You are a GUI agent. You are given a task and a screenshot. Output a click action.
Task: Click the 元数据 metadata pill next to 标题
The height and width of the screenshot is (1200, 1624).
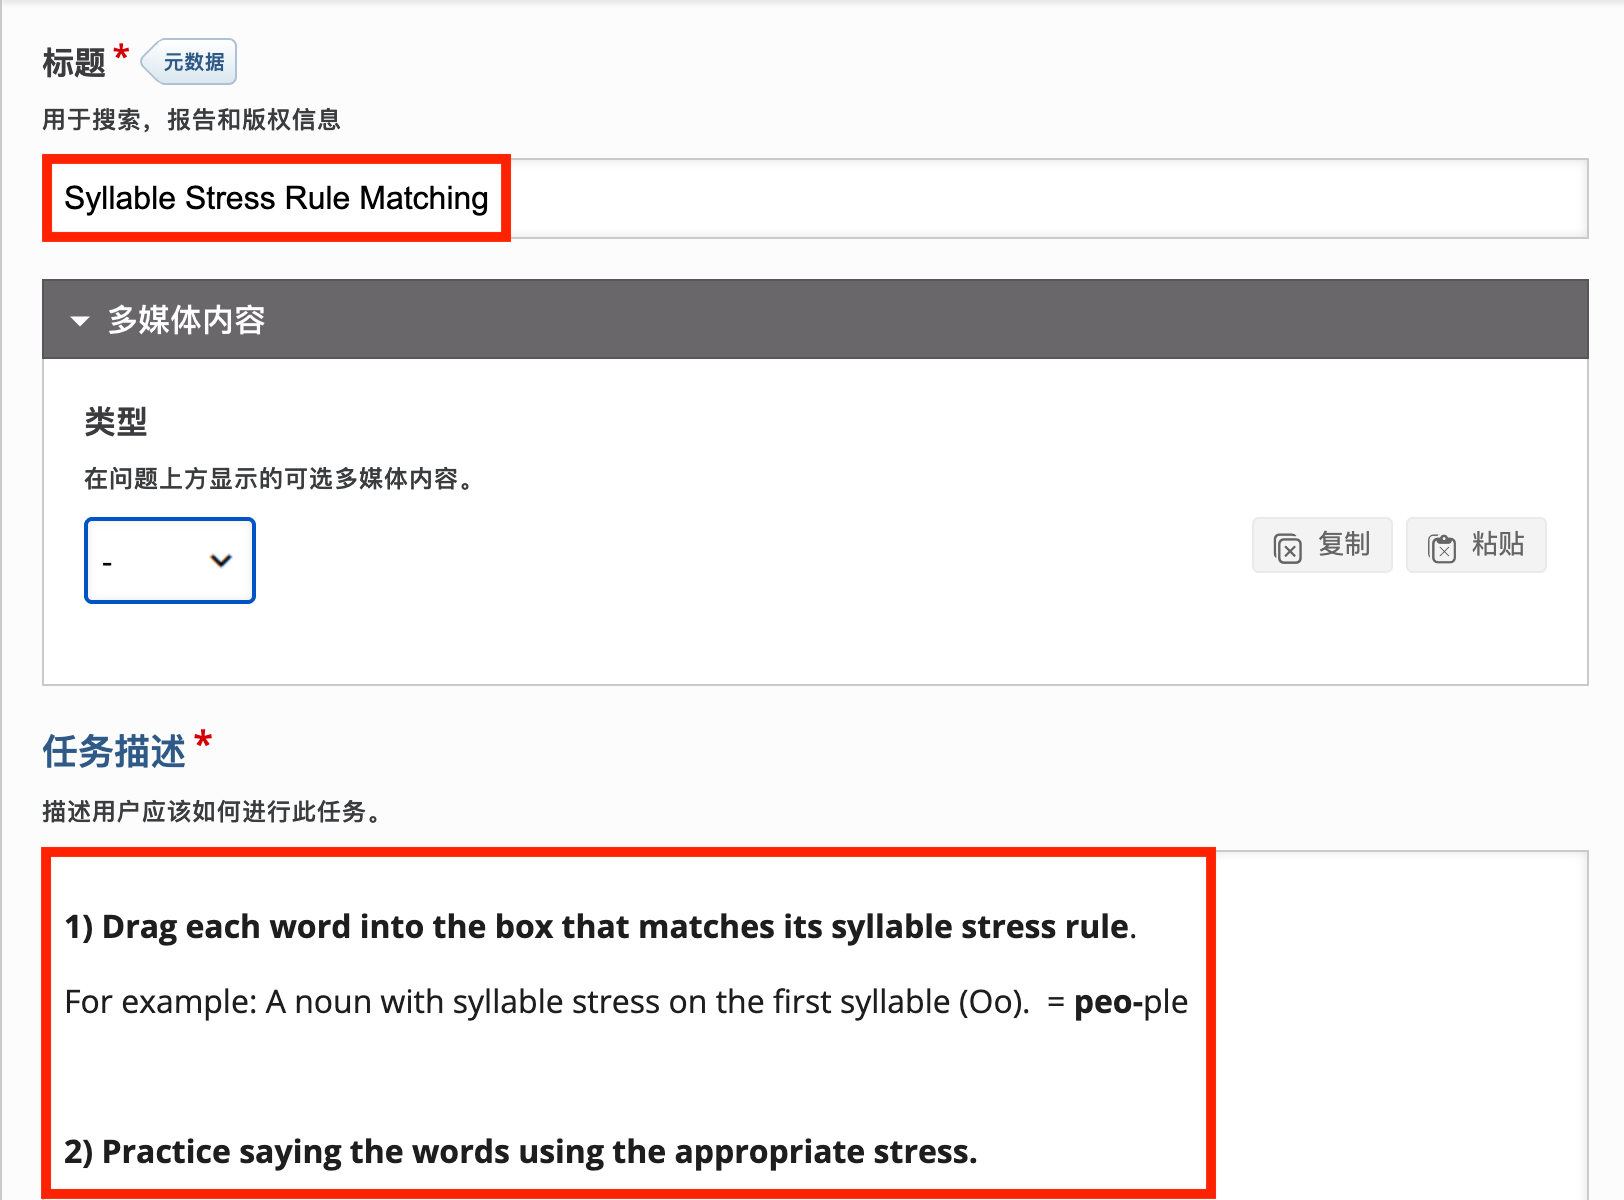pos(188,61)
